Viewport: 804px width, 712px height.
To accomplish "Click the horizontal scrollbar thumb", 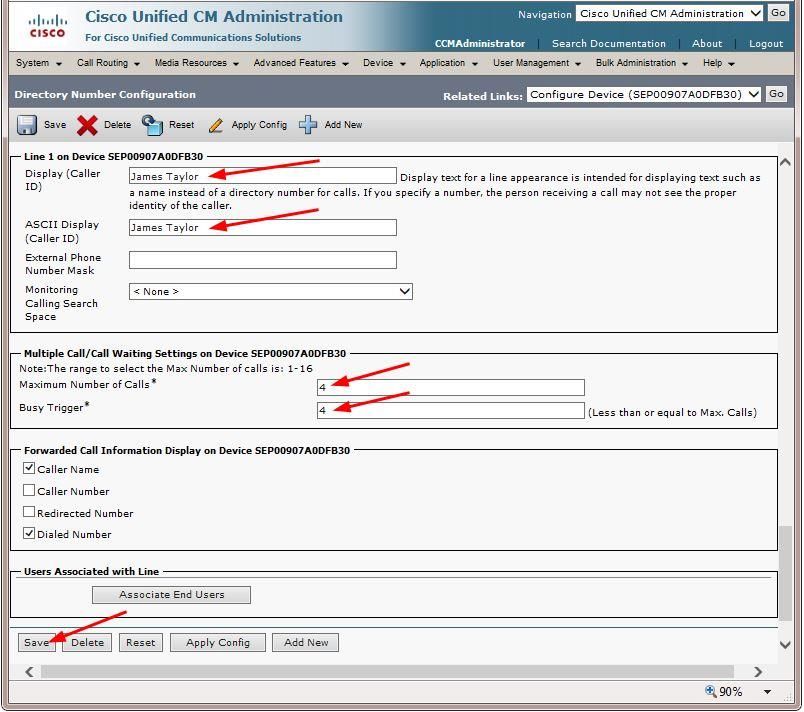I will click(387, 672).
